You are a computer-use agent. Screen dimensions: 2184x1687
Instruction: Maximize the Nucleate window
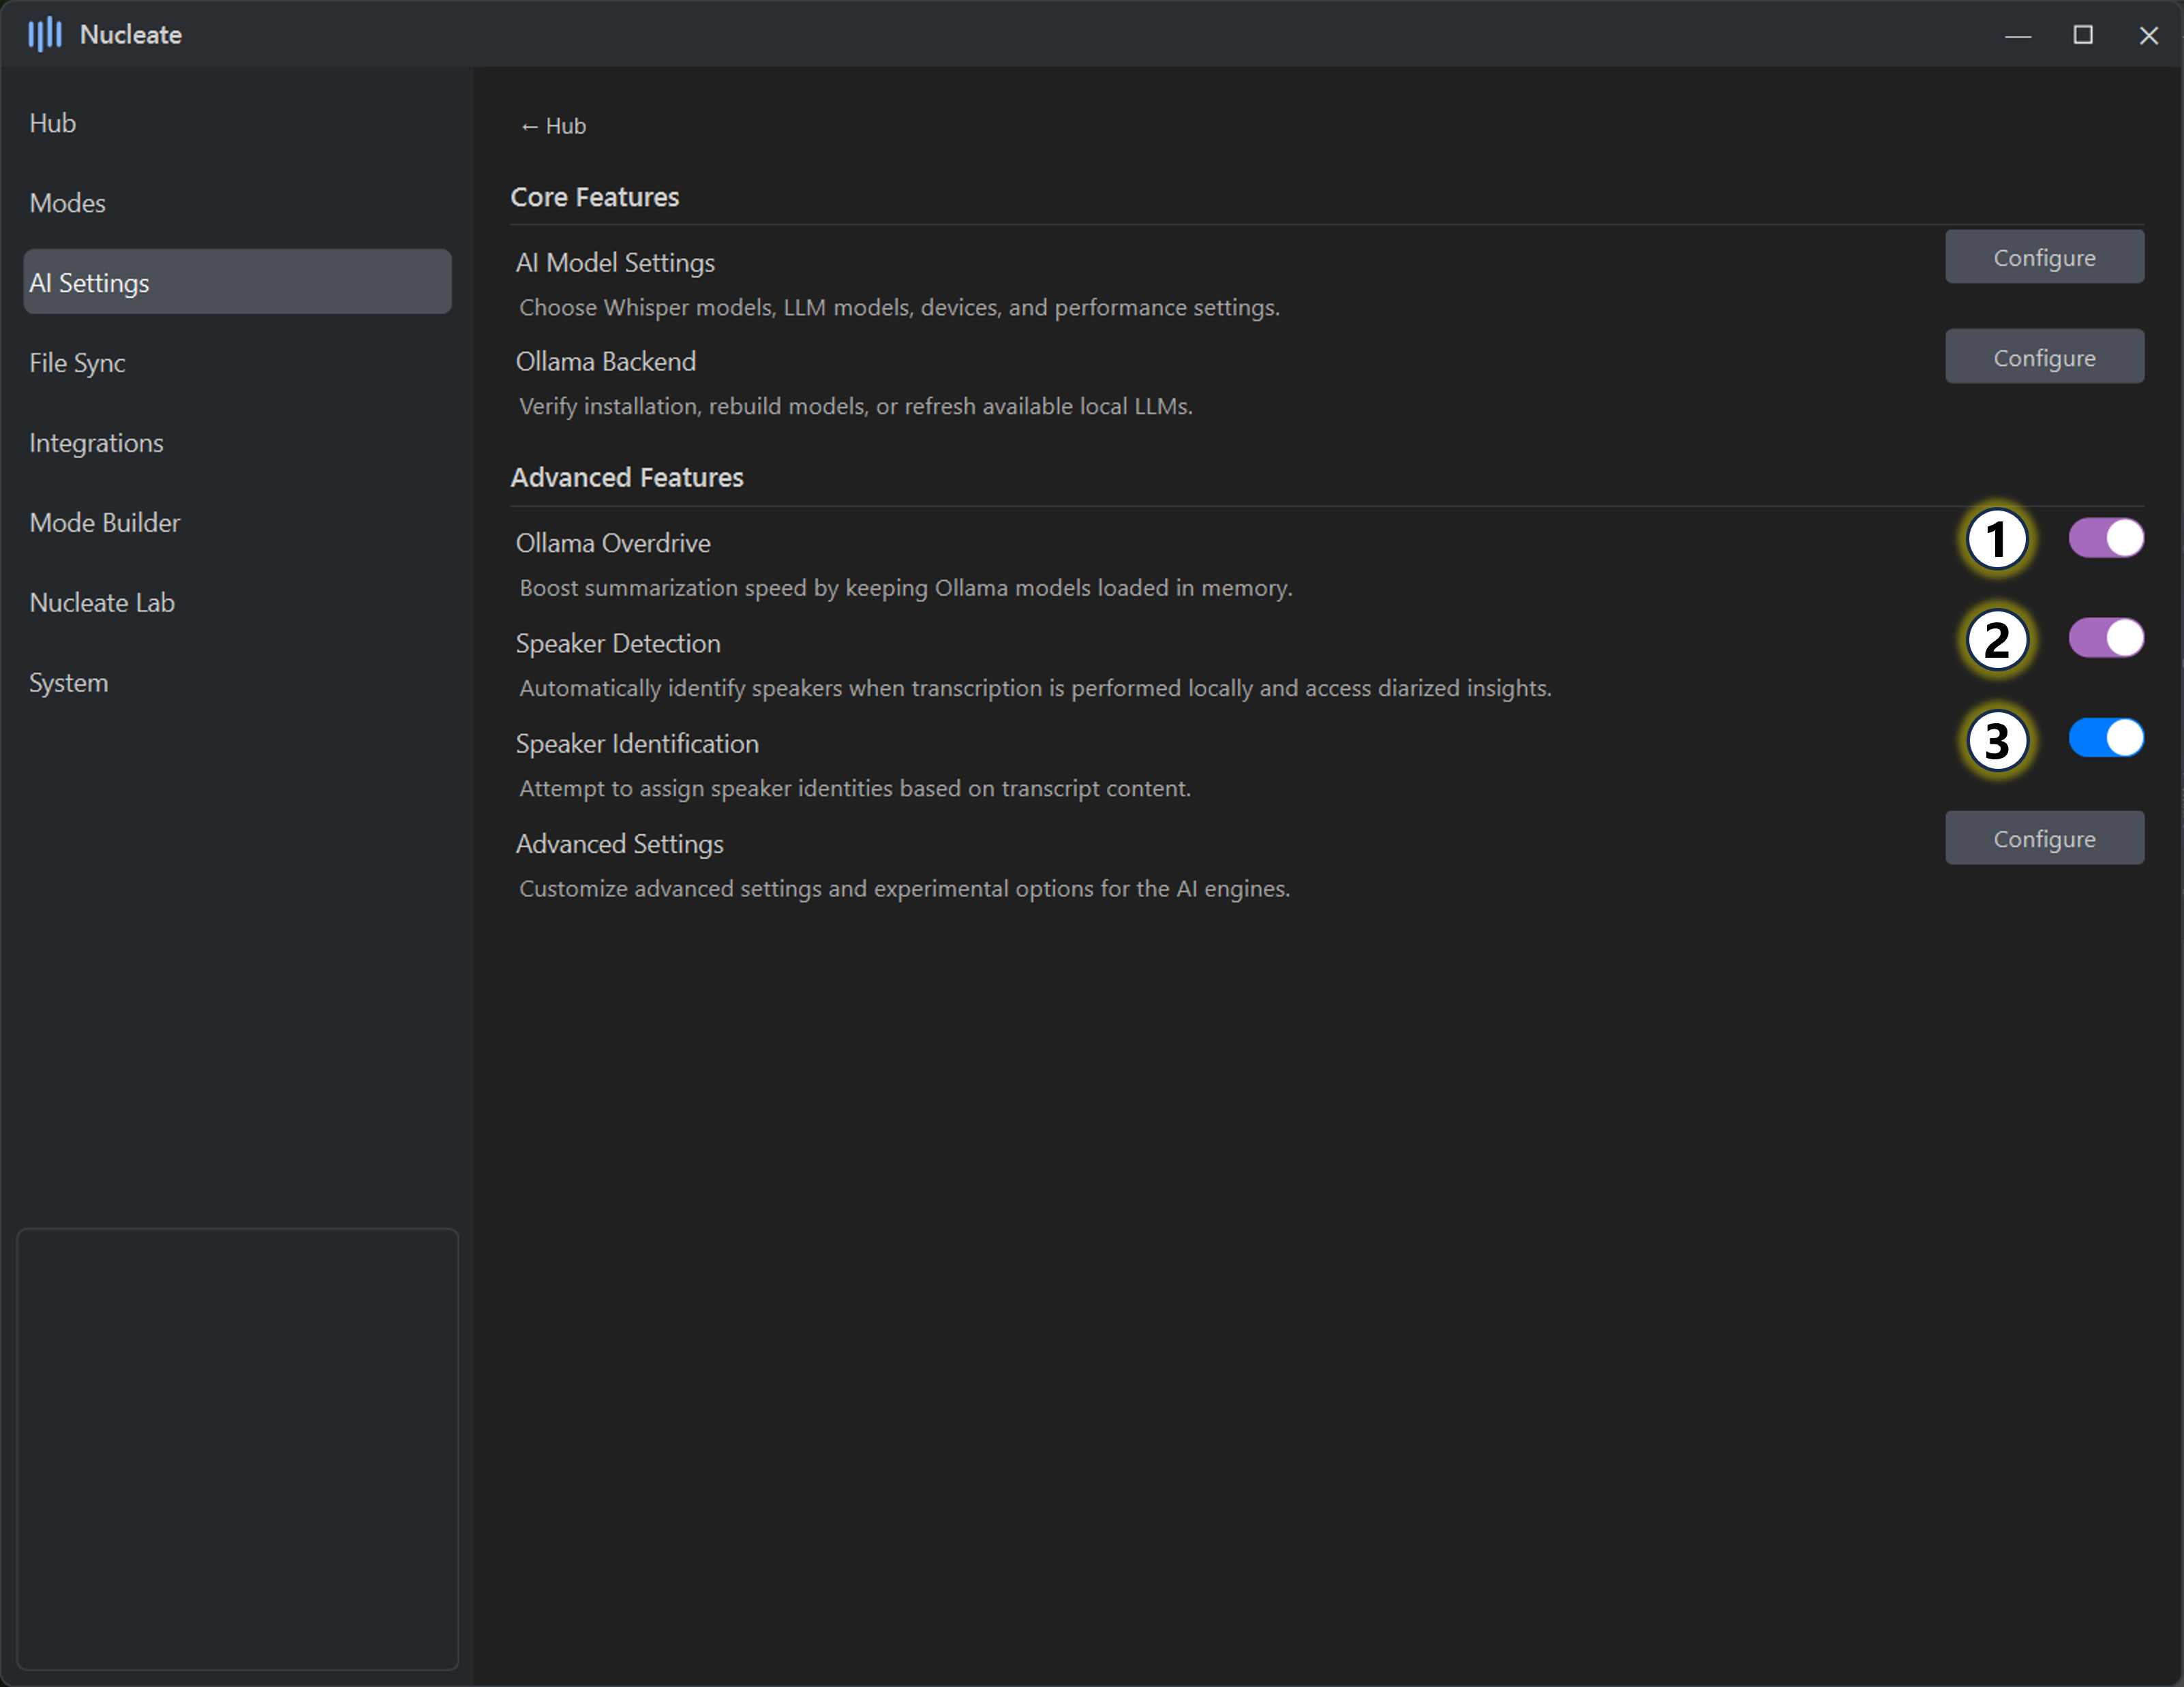(x=2083, y=35)
